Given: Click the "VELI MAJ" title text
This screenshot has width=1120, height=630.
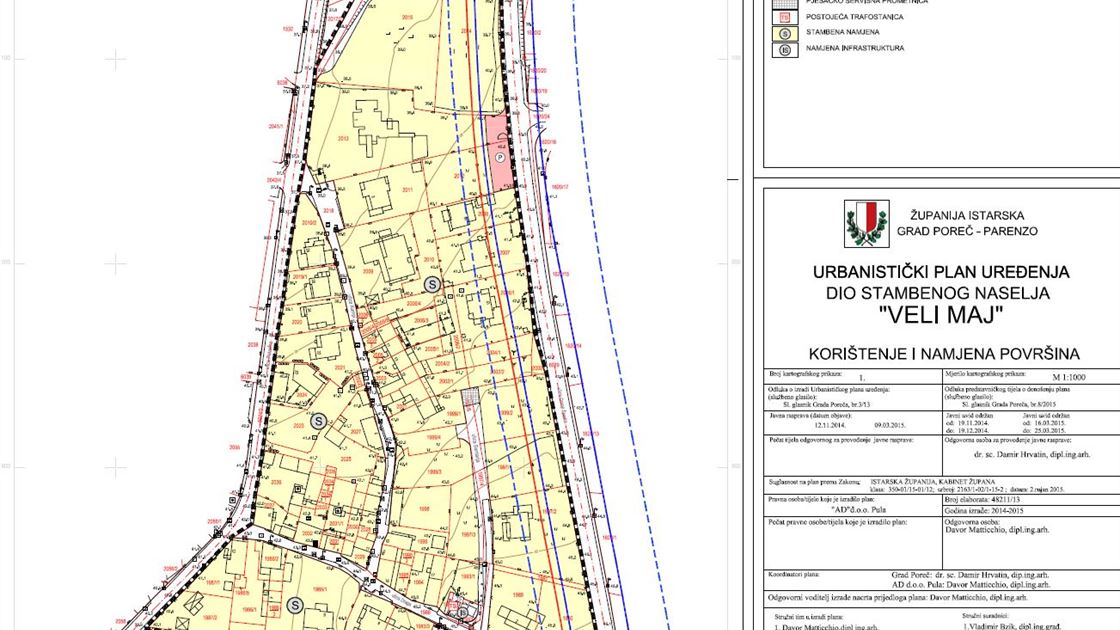Looking at the screenshot, I should tap(939, 315).
